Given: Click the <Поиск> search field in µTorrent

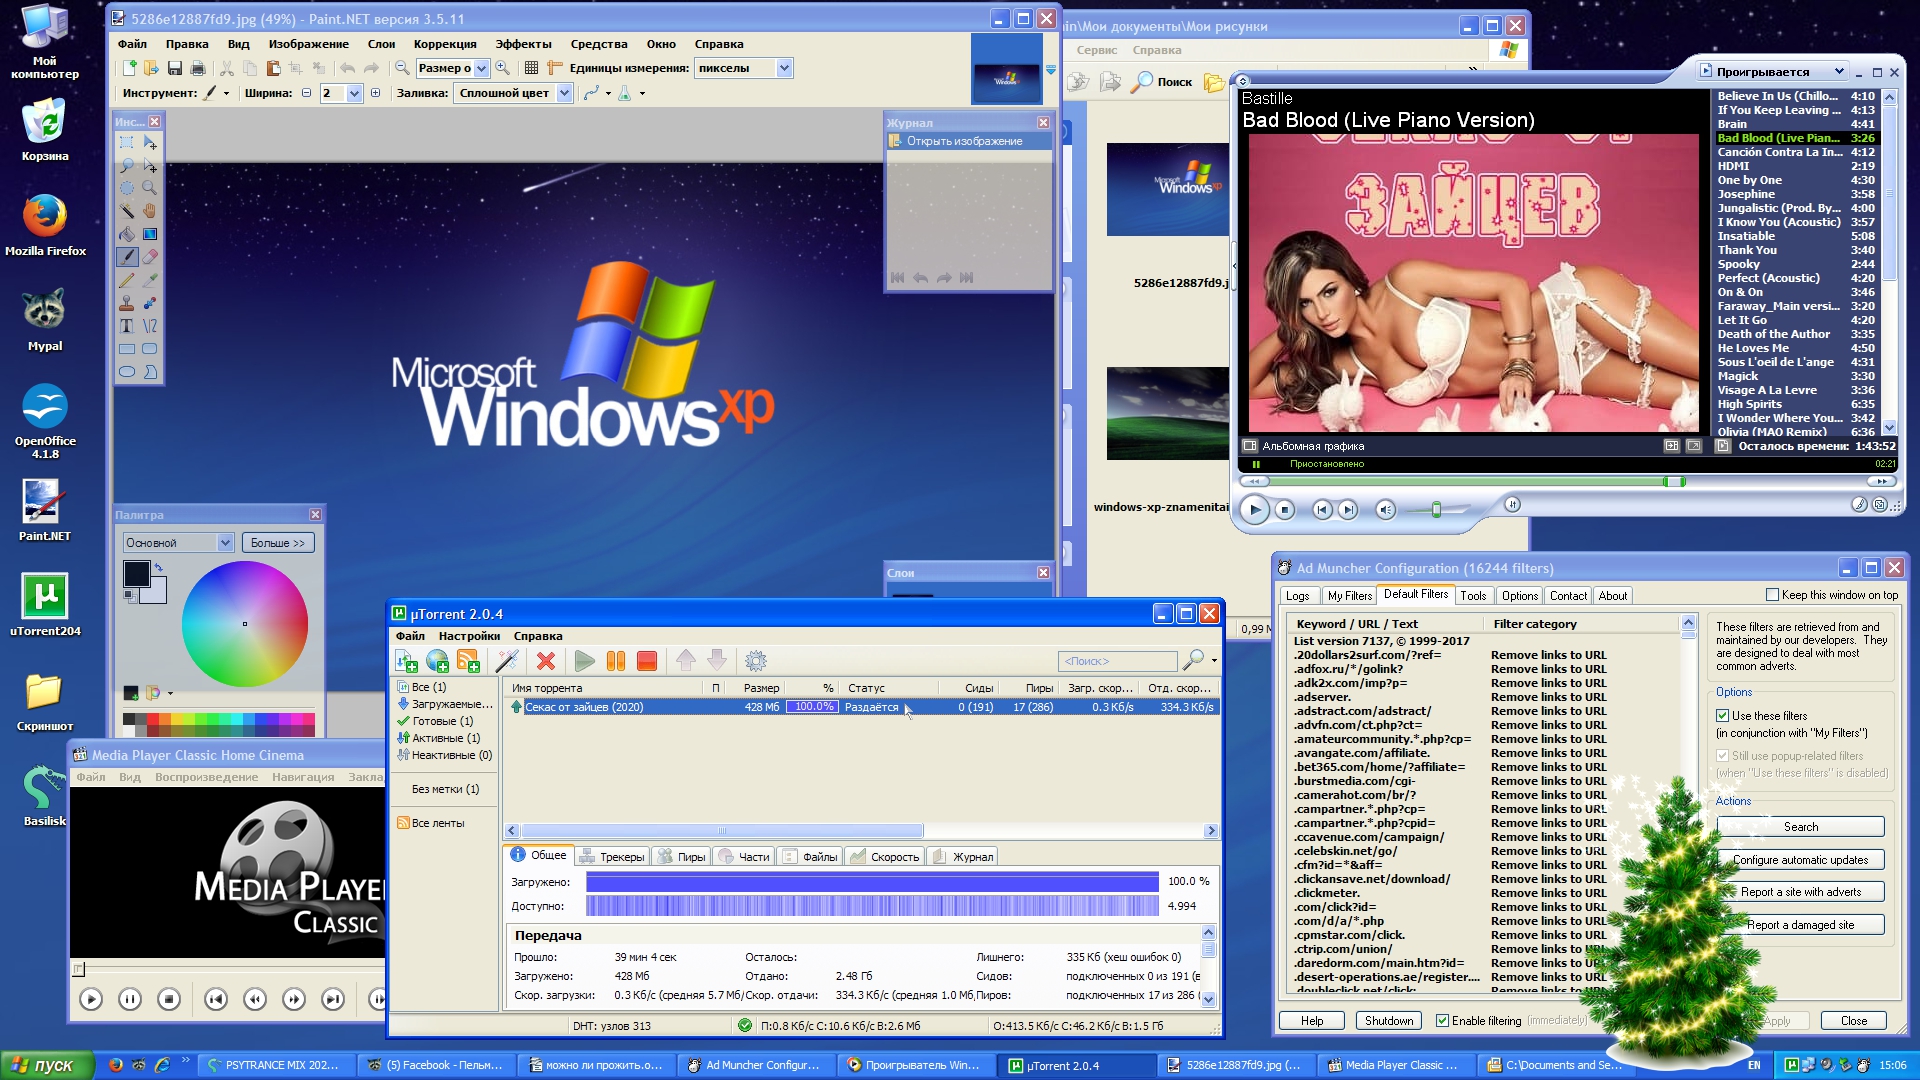Looking at the screenshot, I should (1117, 661).
